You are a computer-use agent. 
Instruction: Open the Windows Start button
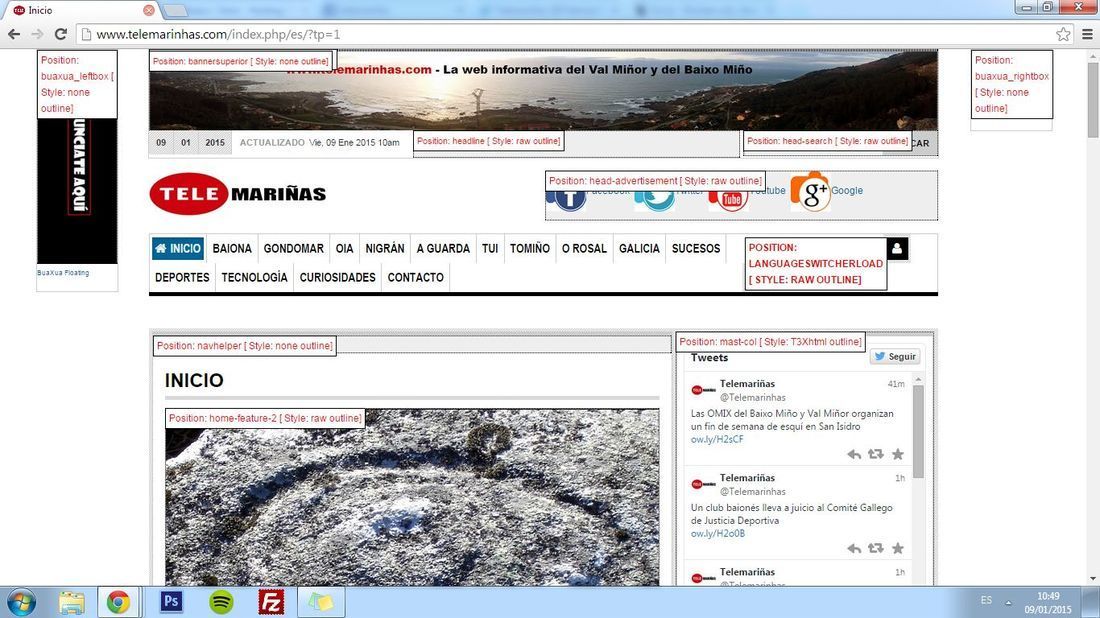pyautogui.click(x=21, y=602)
